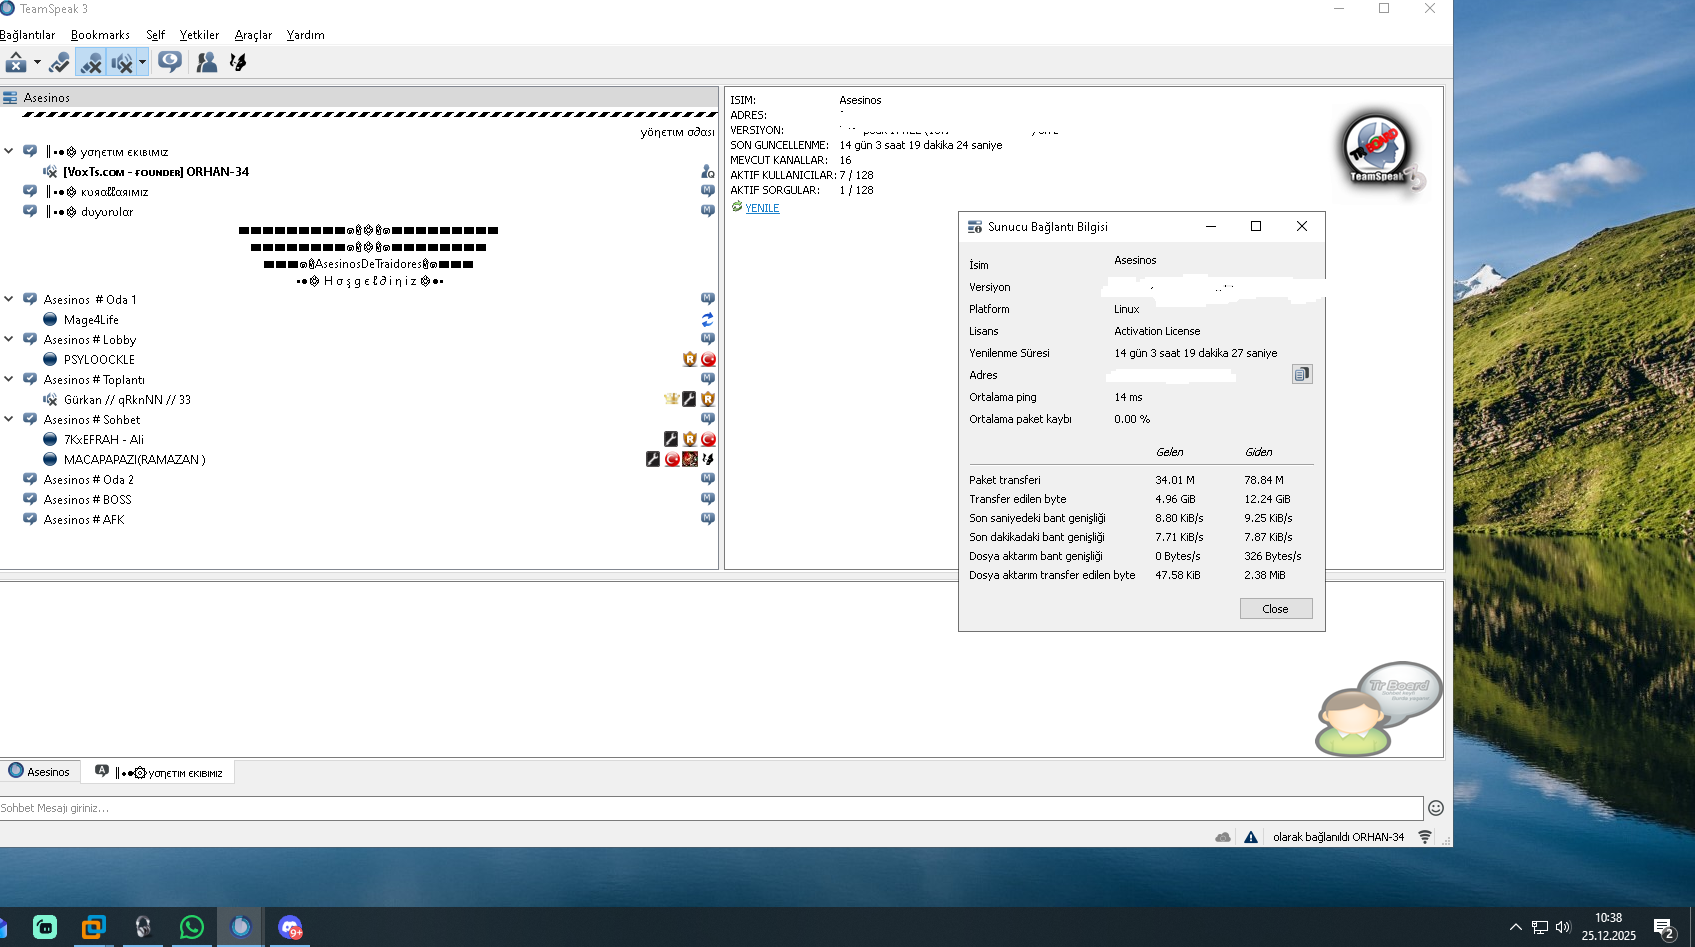This screenshot has height=947, width=1695.
Task: Click the connection signal icon in status bar
Action: tap(1425, 837)
